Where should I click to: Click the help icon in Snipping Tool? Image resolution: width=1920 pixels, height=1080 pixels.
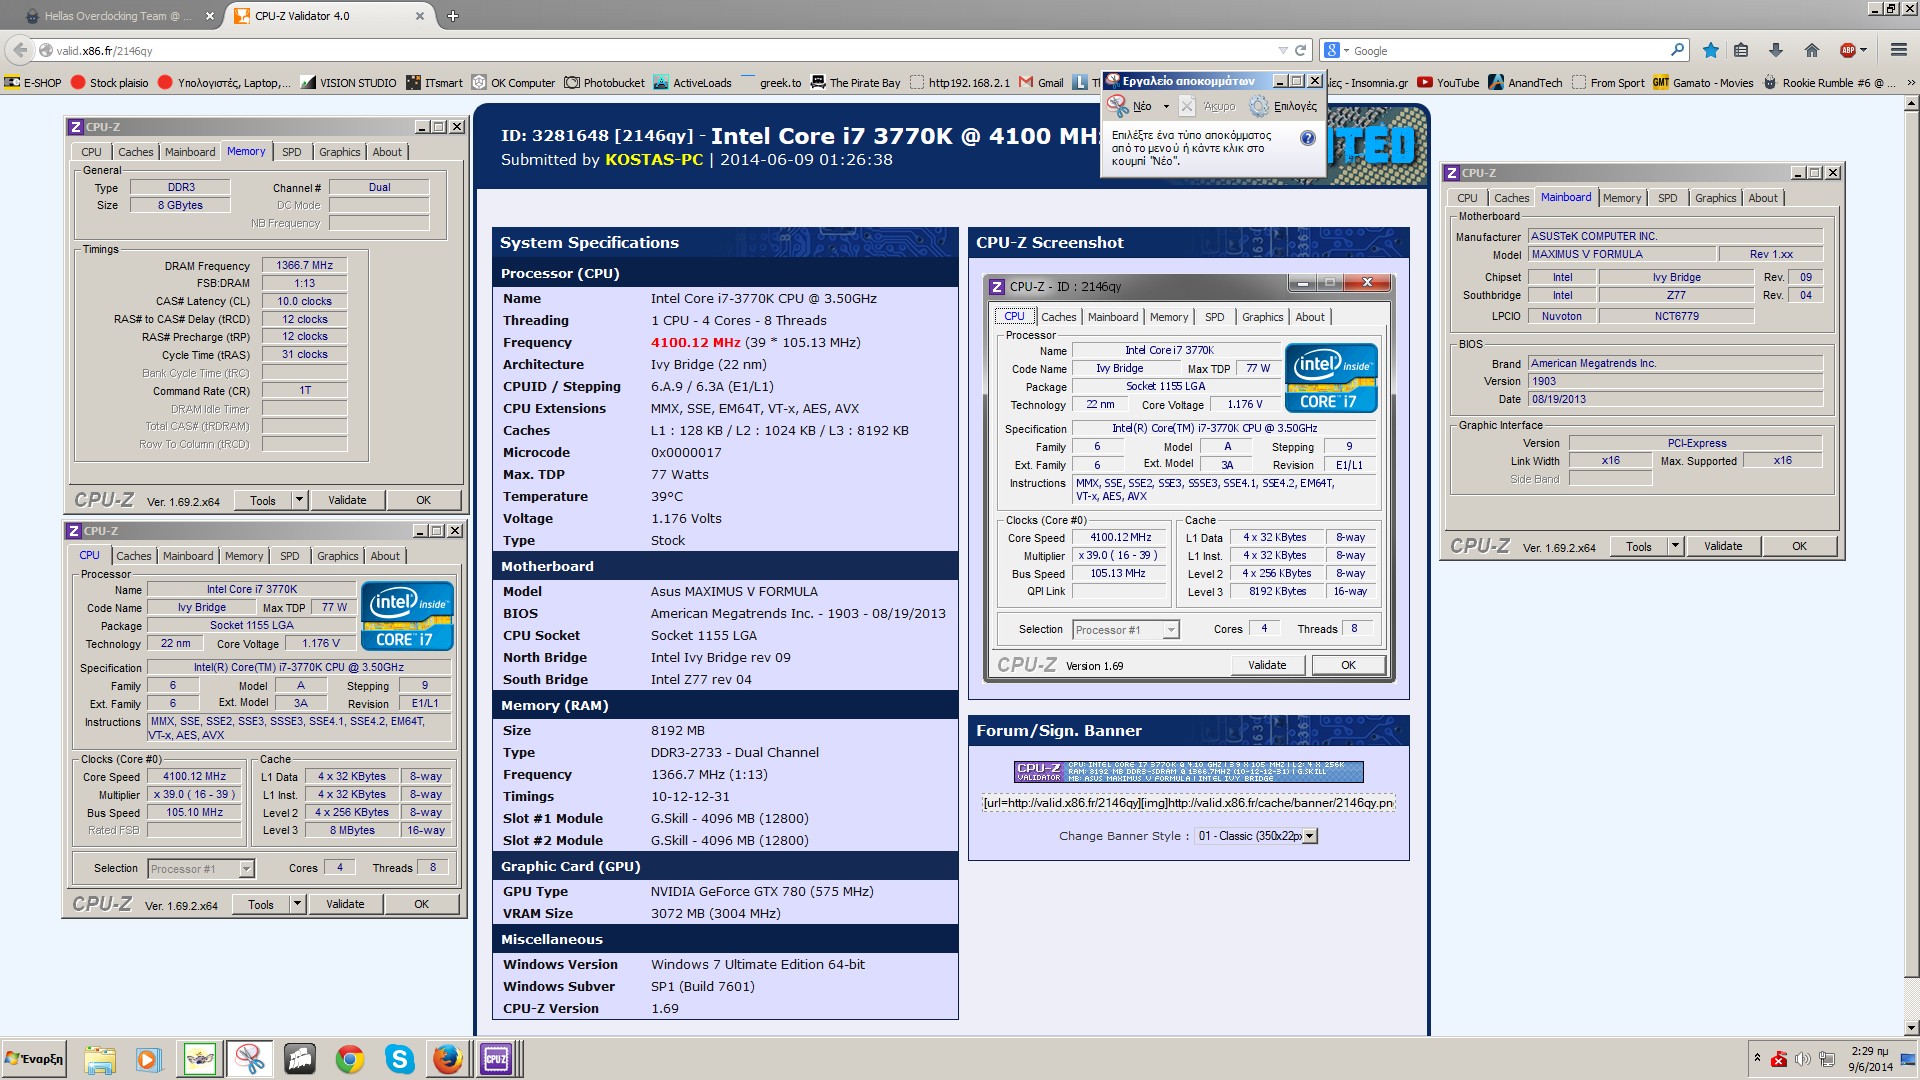tap(1307, 138)
